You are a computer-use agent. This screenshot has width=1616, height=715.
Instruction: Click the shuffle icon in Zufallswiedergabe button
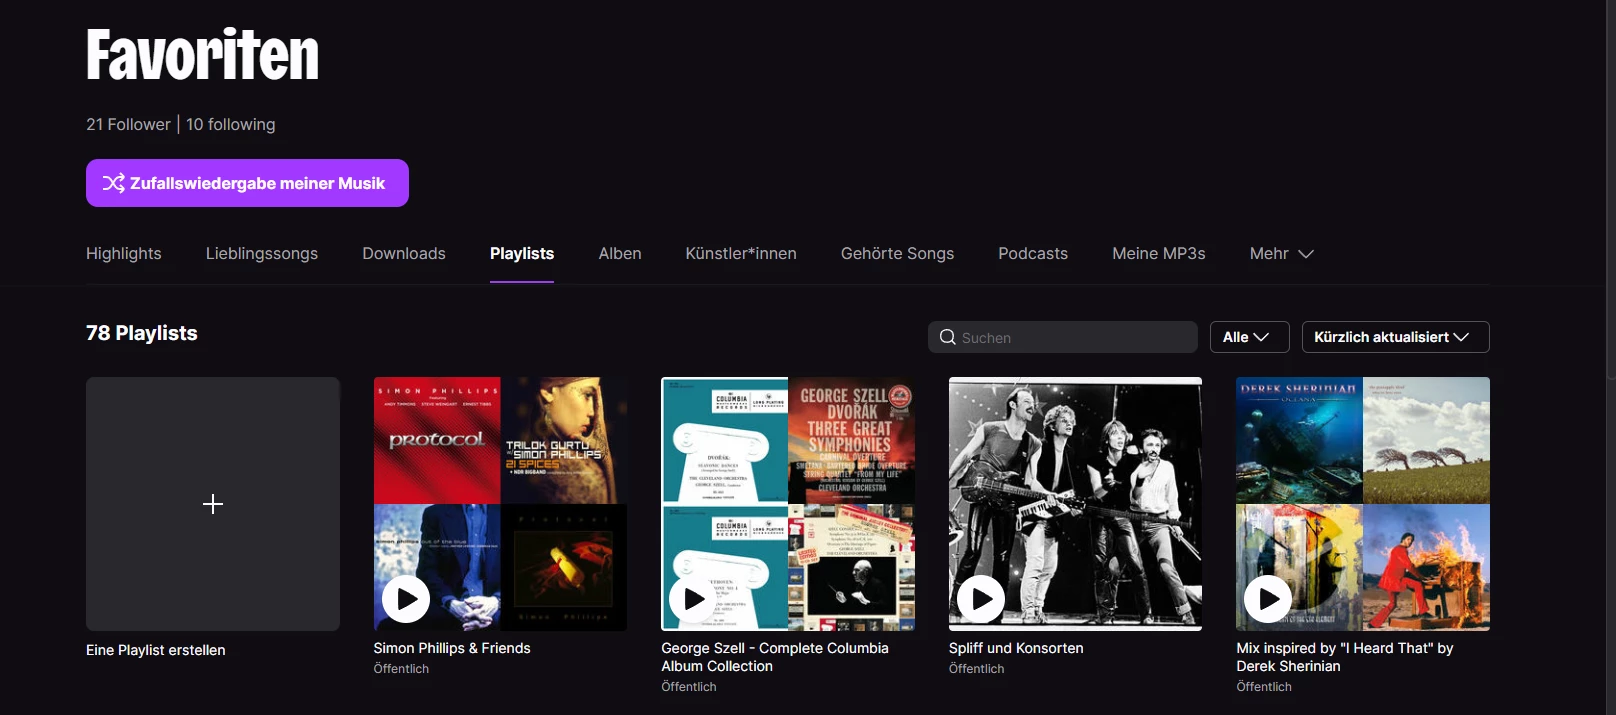click(x=114, y=183)
